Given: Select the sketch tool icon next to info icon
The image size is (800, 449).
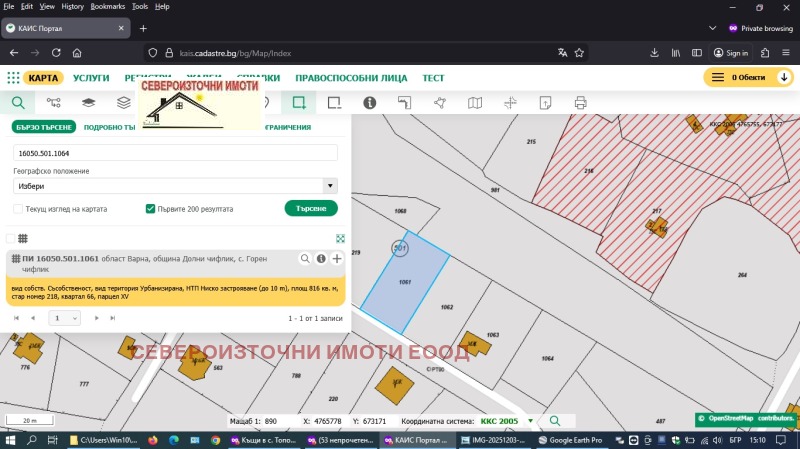Looking at the screenshot, I should pos(404,103).
